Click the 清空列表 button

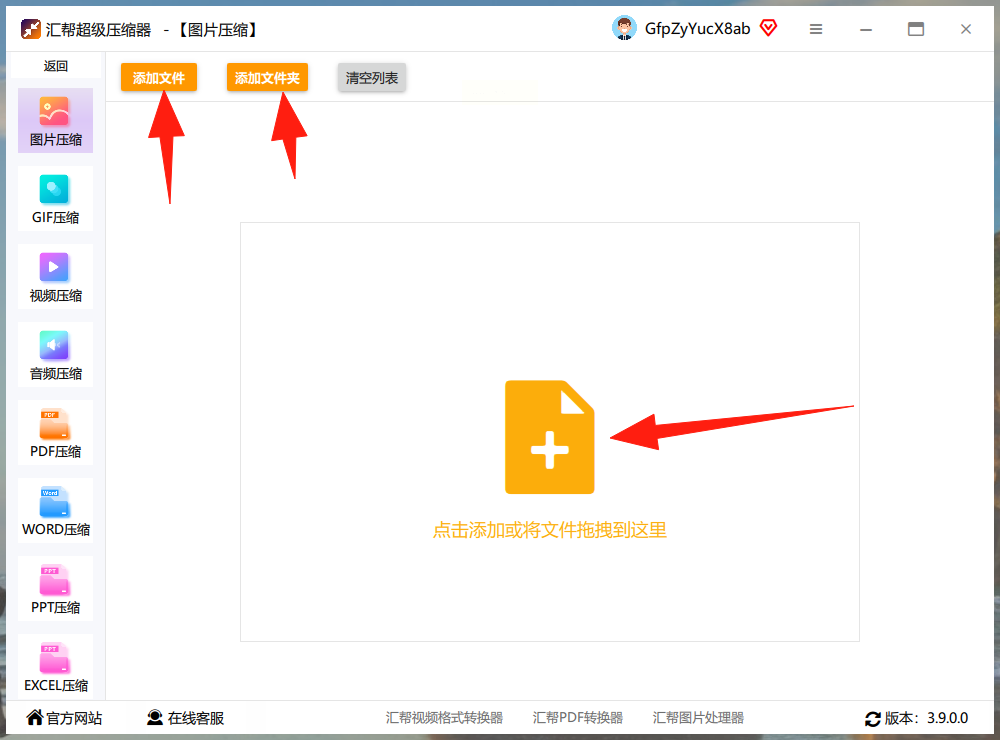click(x=372, y=78)
